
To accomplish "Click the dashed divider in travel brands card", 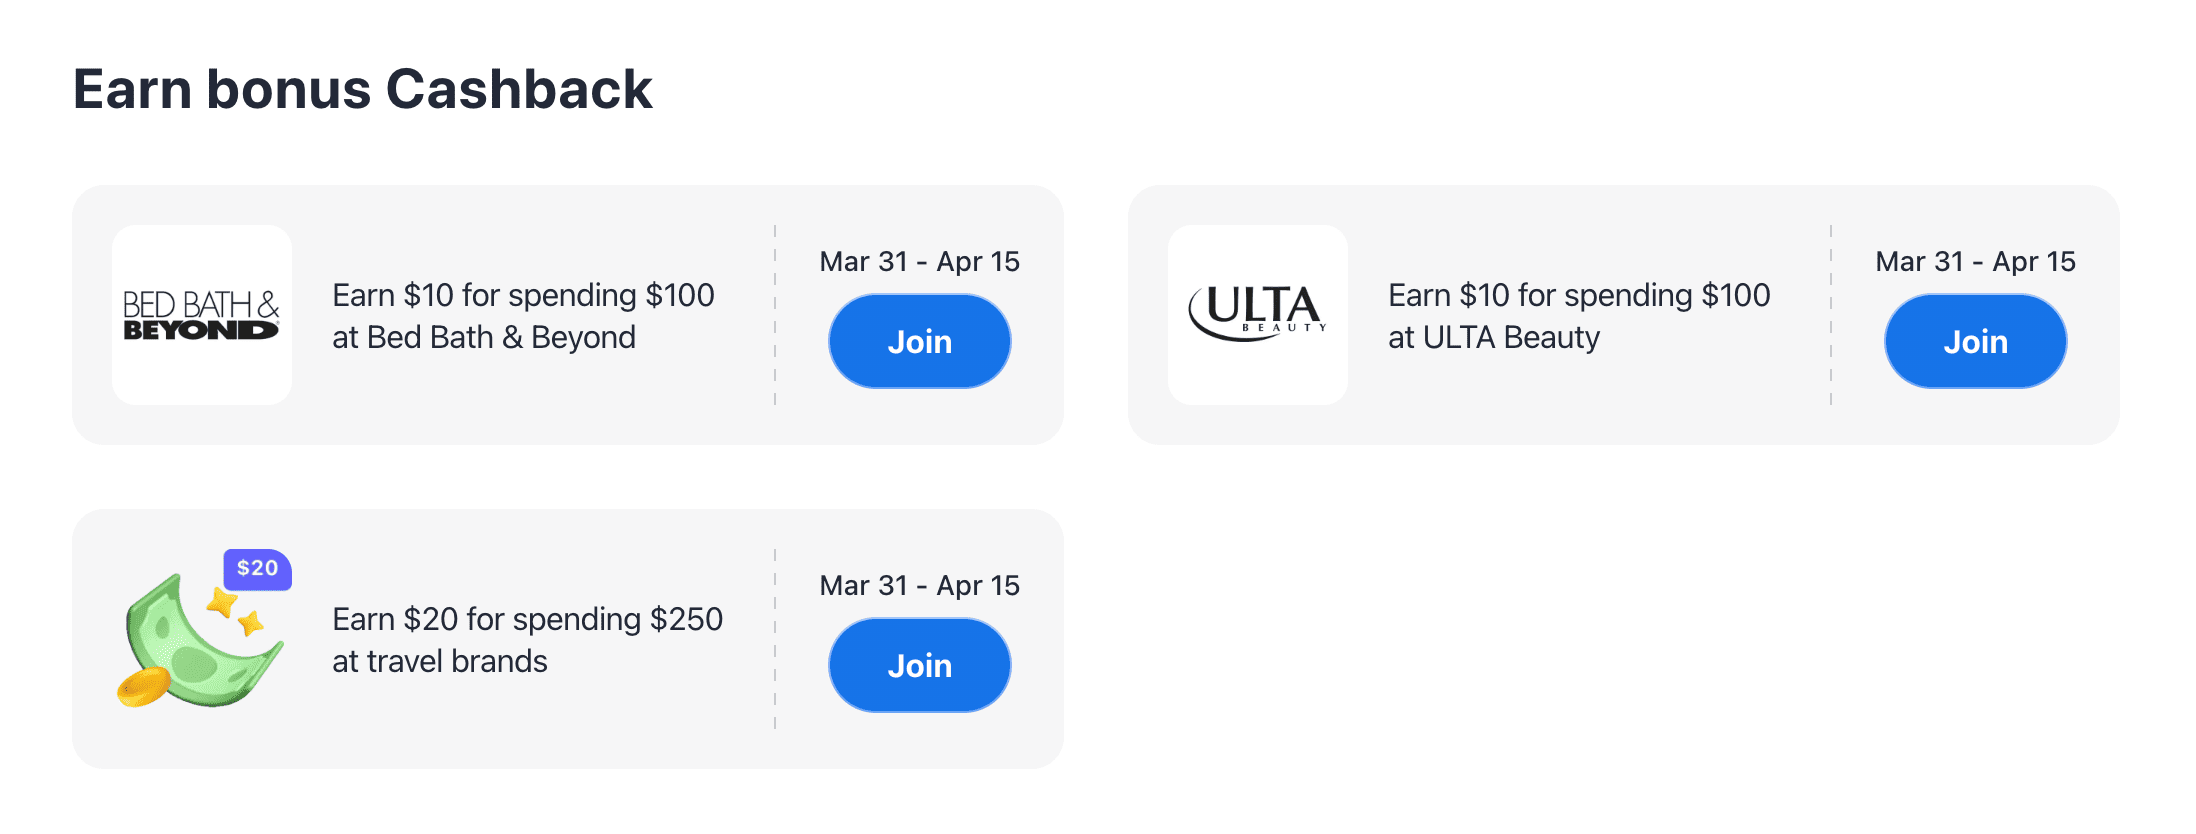I will 775,639.
